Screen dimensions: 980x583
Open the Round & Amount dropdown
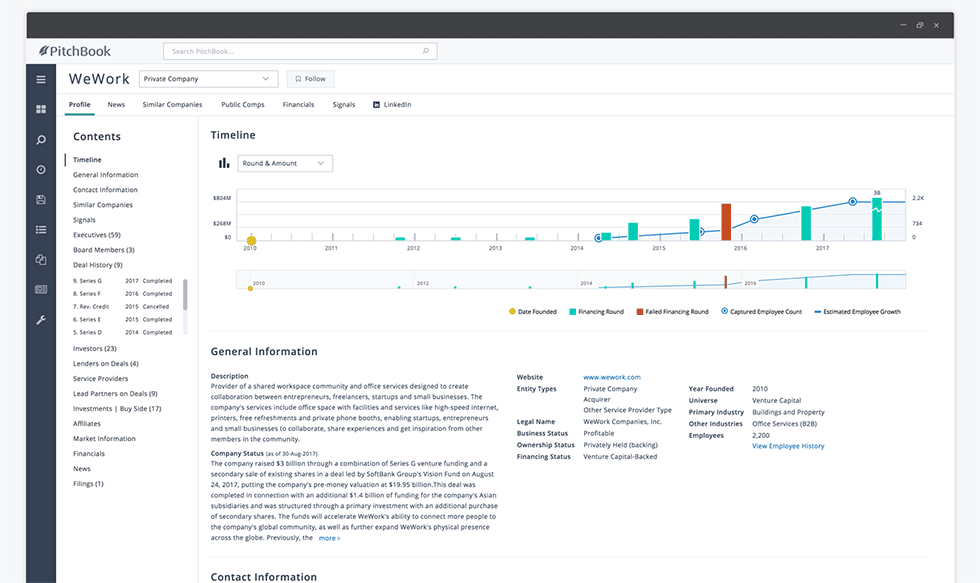(285, 163)
